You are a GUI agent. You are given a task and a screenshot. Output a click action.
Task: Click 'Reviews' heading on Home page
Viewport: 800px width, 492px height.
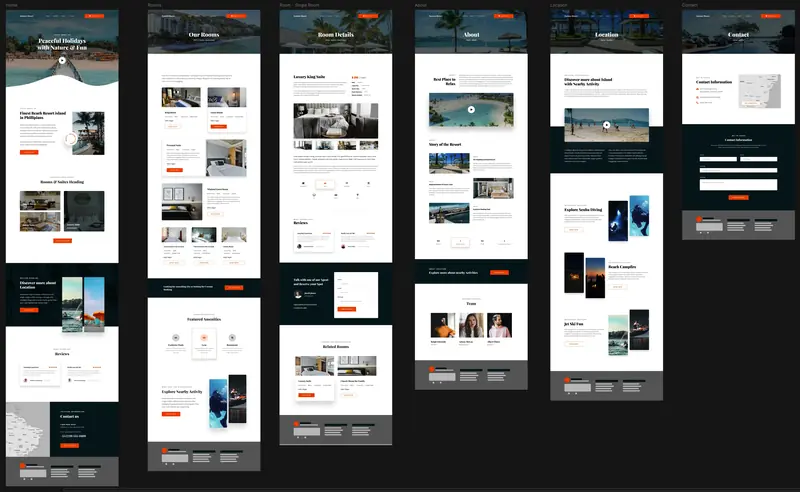click(x=62, y=354)
